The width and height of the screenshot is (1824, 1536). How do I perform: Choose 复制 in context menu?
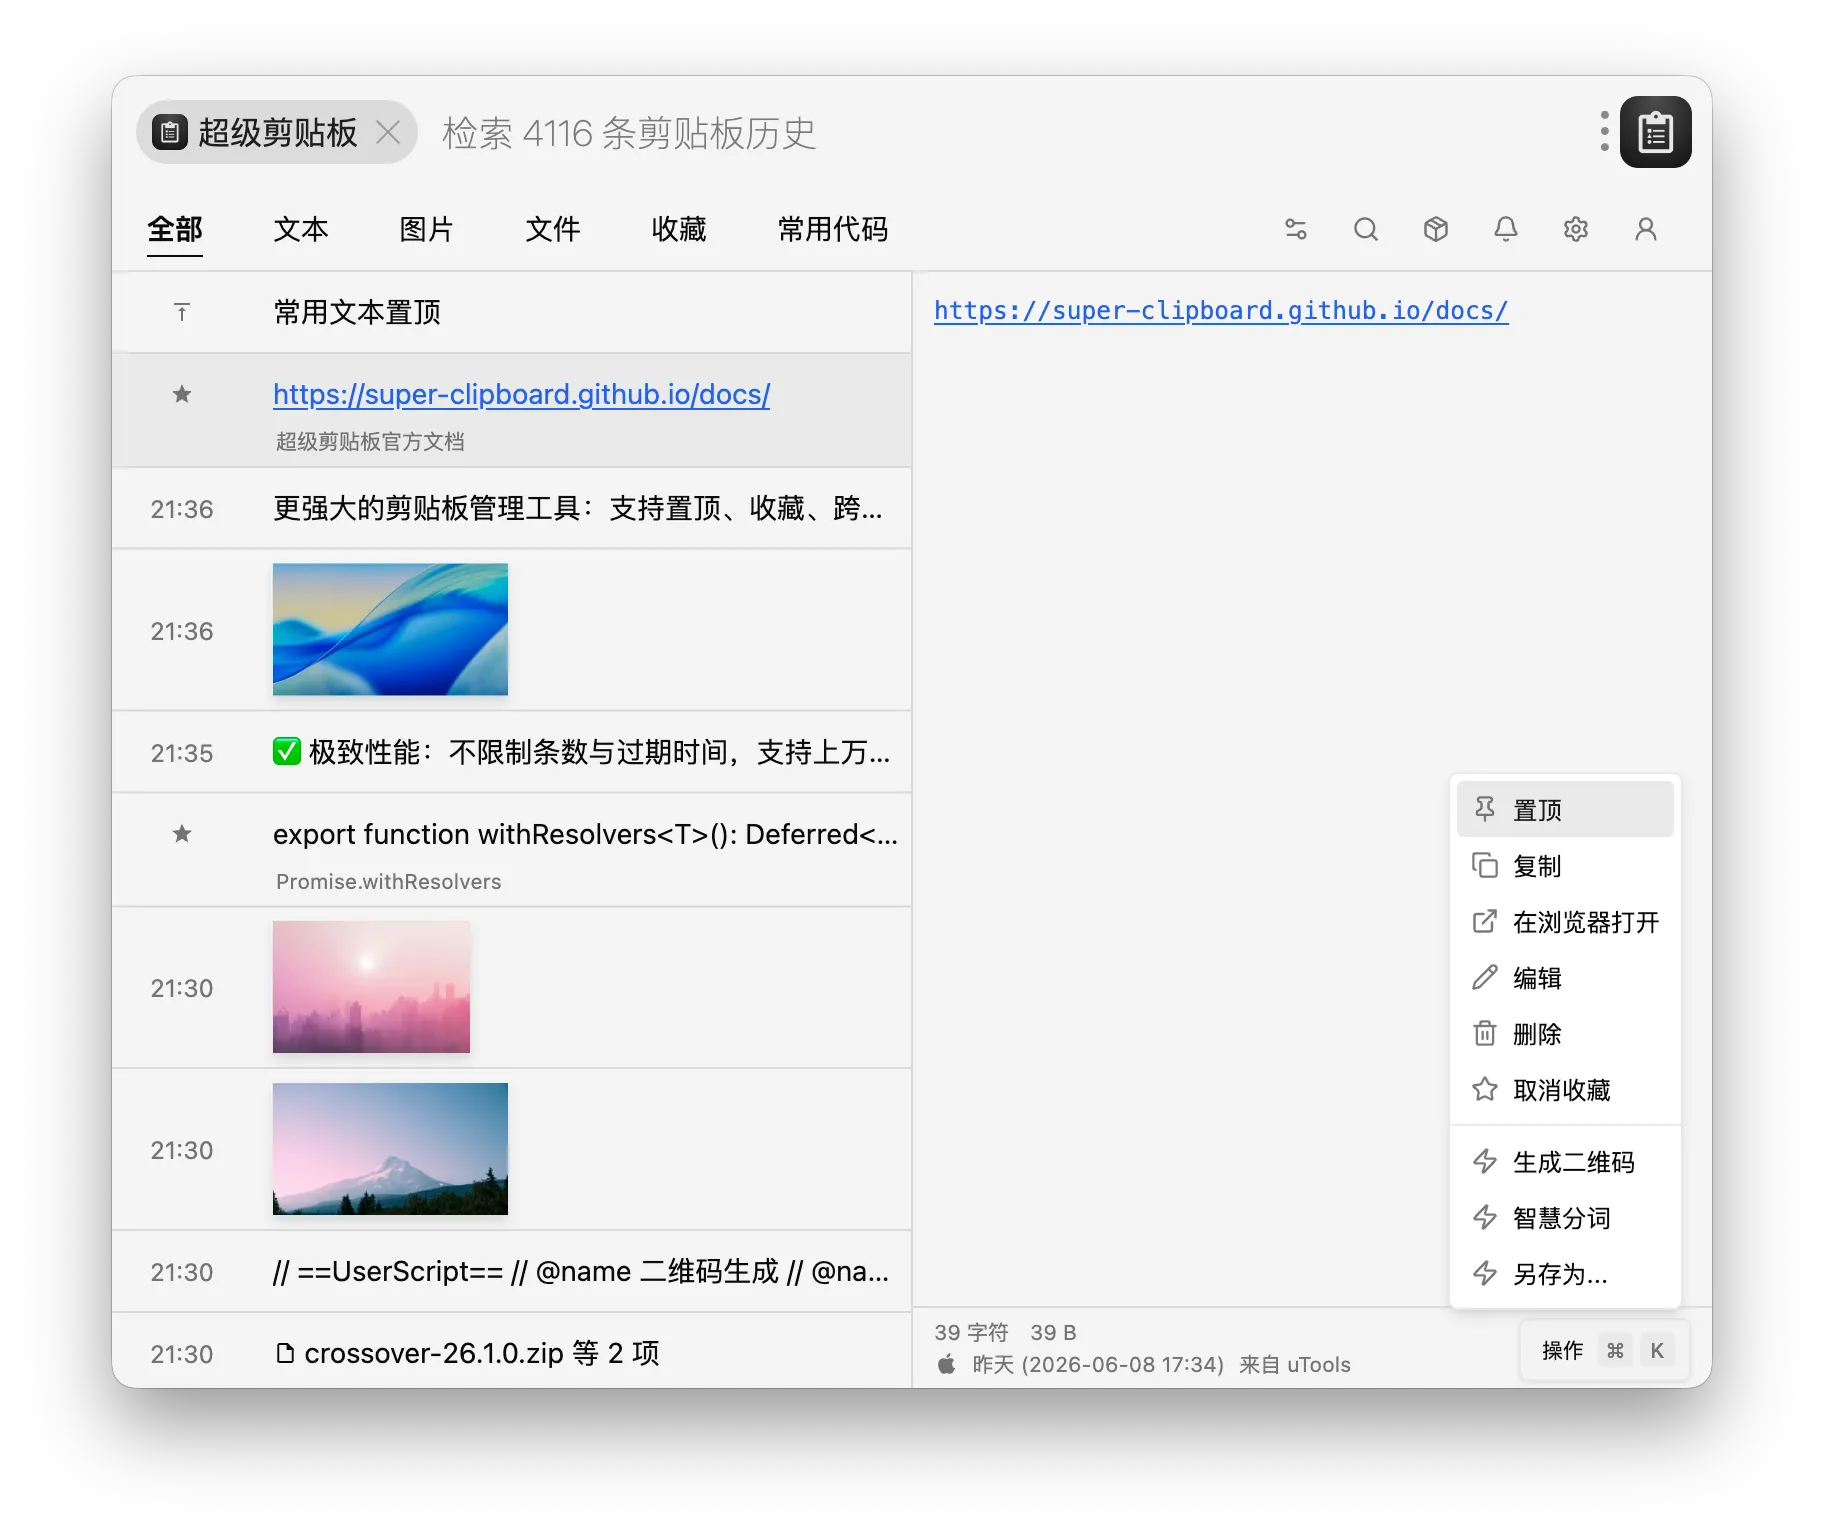pos(1565,865)
